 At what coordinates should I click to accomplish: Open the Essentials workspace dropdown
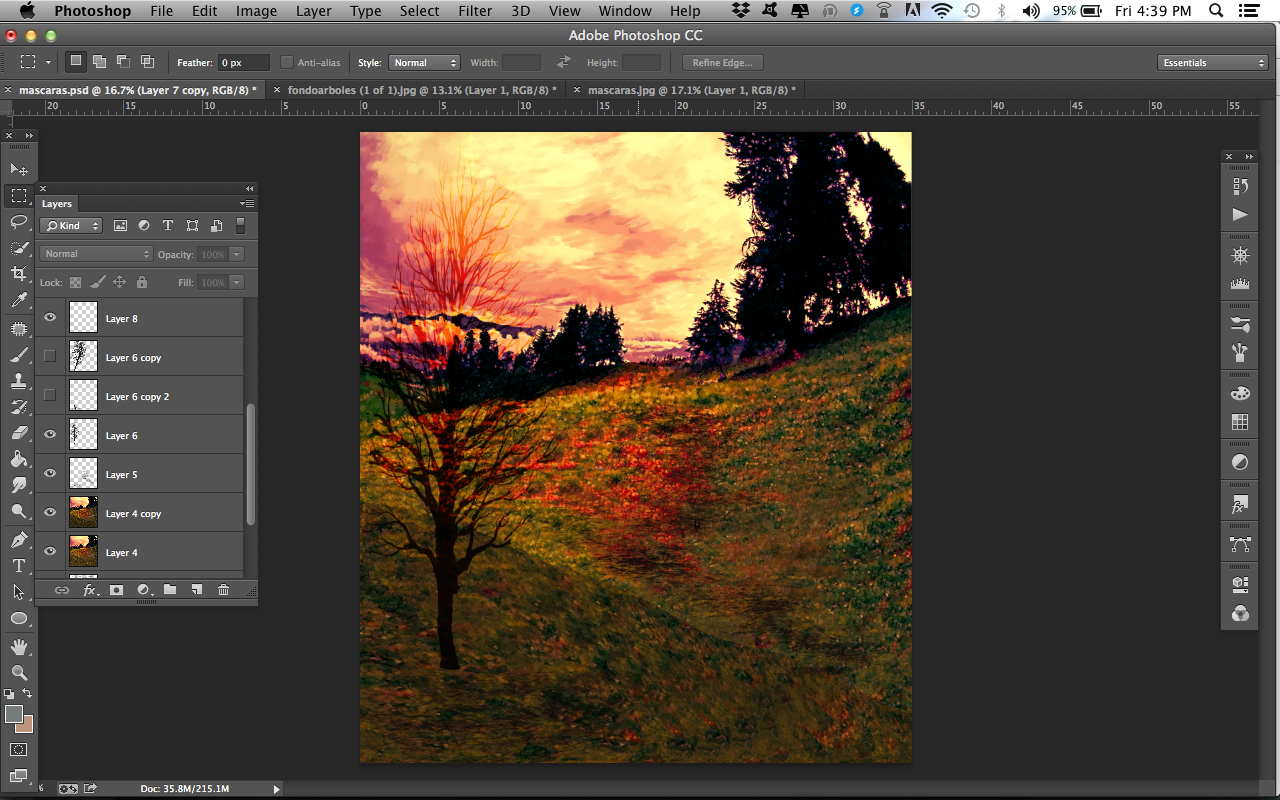(1213, 63)
